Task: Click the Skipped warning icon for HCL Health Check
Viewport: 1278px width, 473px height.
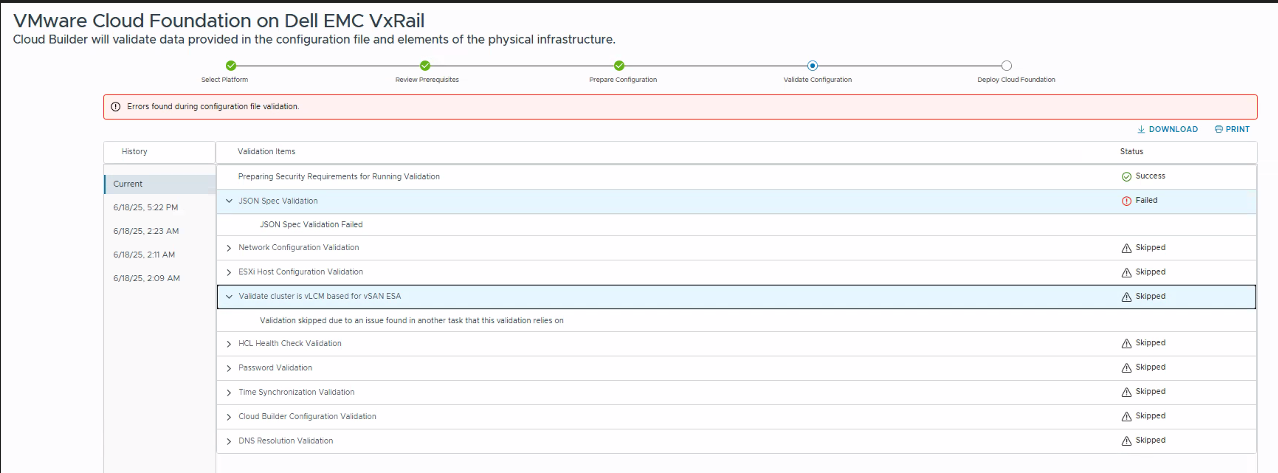Action: pyautogui.click(x=1127, y=343)
